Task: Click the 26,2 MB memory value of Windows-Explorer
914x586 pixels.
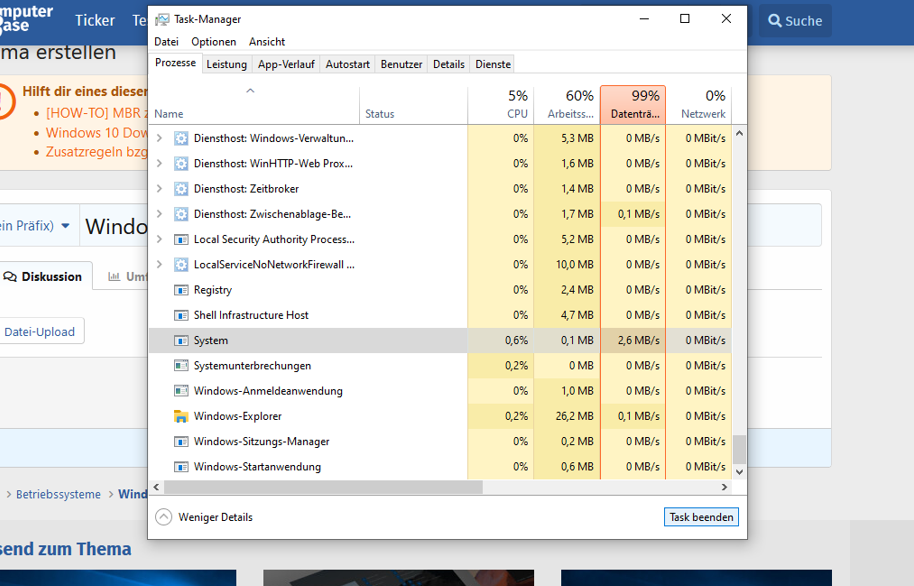Action: (574, 416)
